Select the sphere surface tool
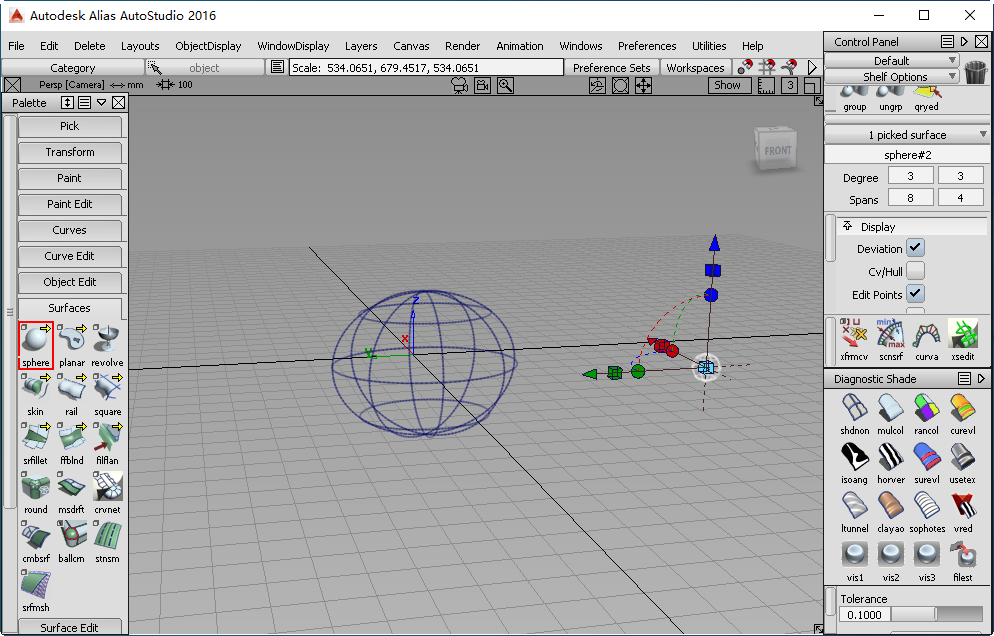994x636 pixels. point(36,345)
